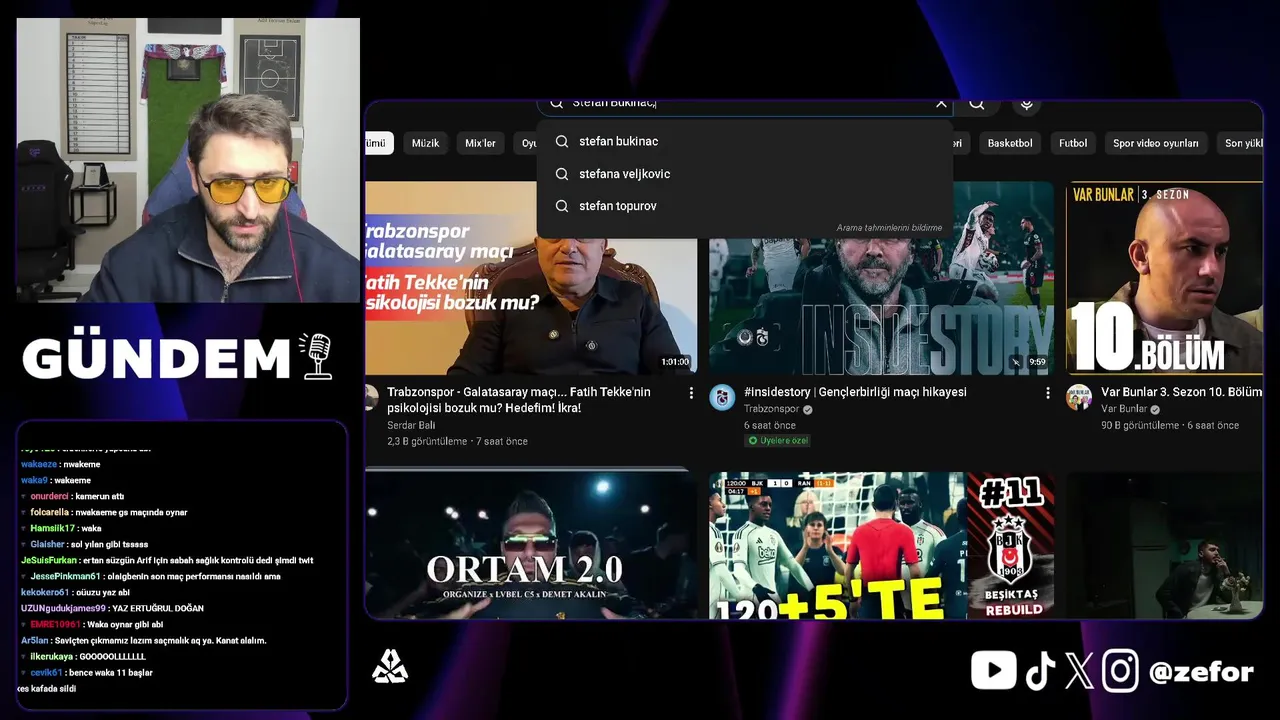Click 'Var Bunlar 3. Sezon 10. Bölüm' title
The height and width of the screenshot is (720, 1280).
tap(1181, 392)
